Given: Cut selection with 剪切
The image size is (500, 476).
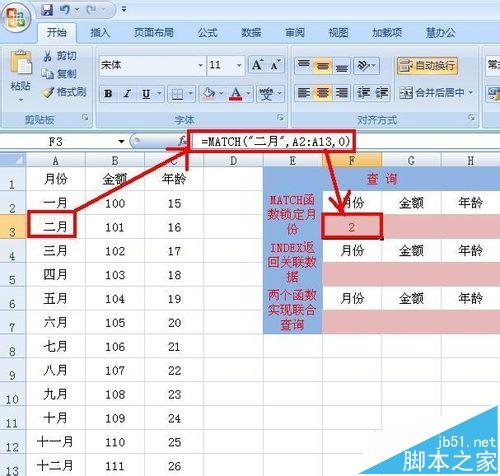Looking at the screenshot, I should tap(60, 56).
